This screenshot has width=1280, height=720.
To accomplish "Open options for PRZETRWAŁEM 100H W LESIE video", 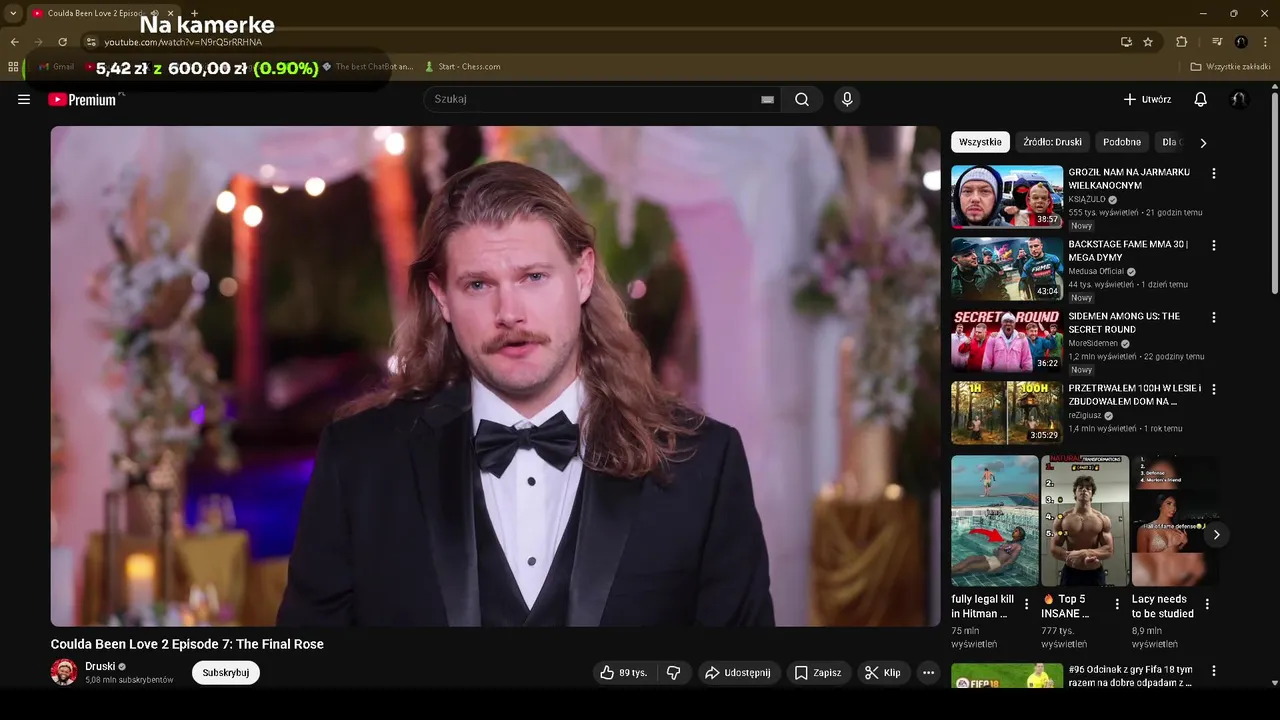I will (x=1214, y=389).
